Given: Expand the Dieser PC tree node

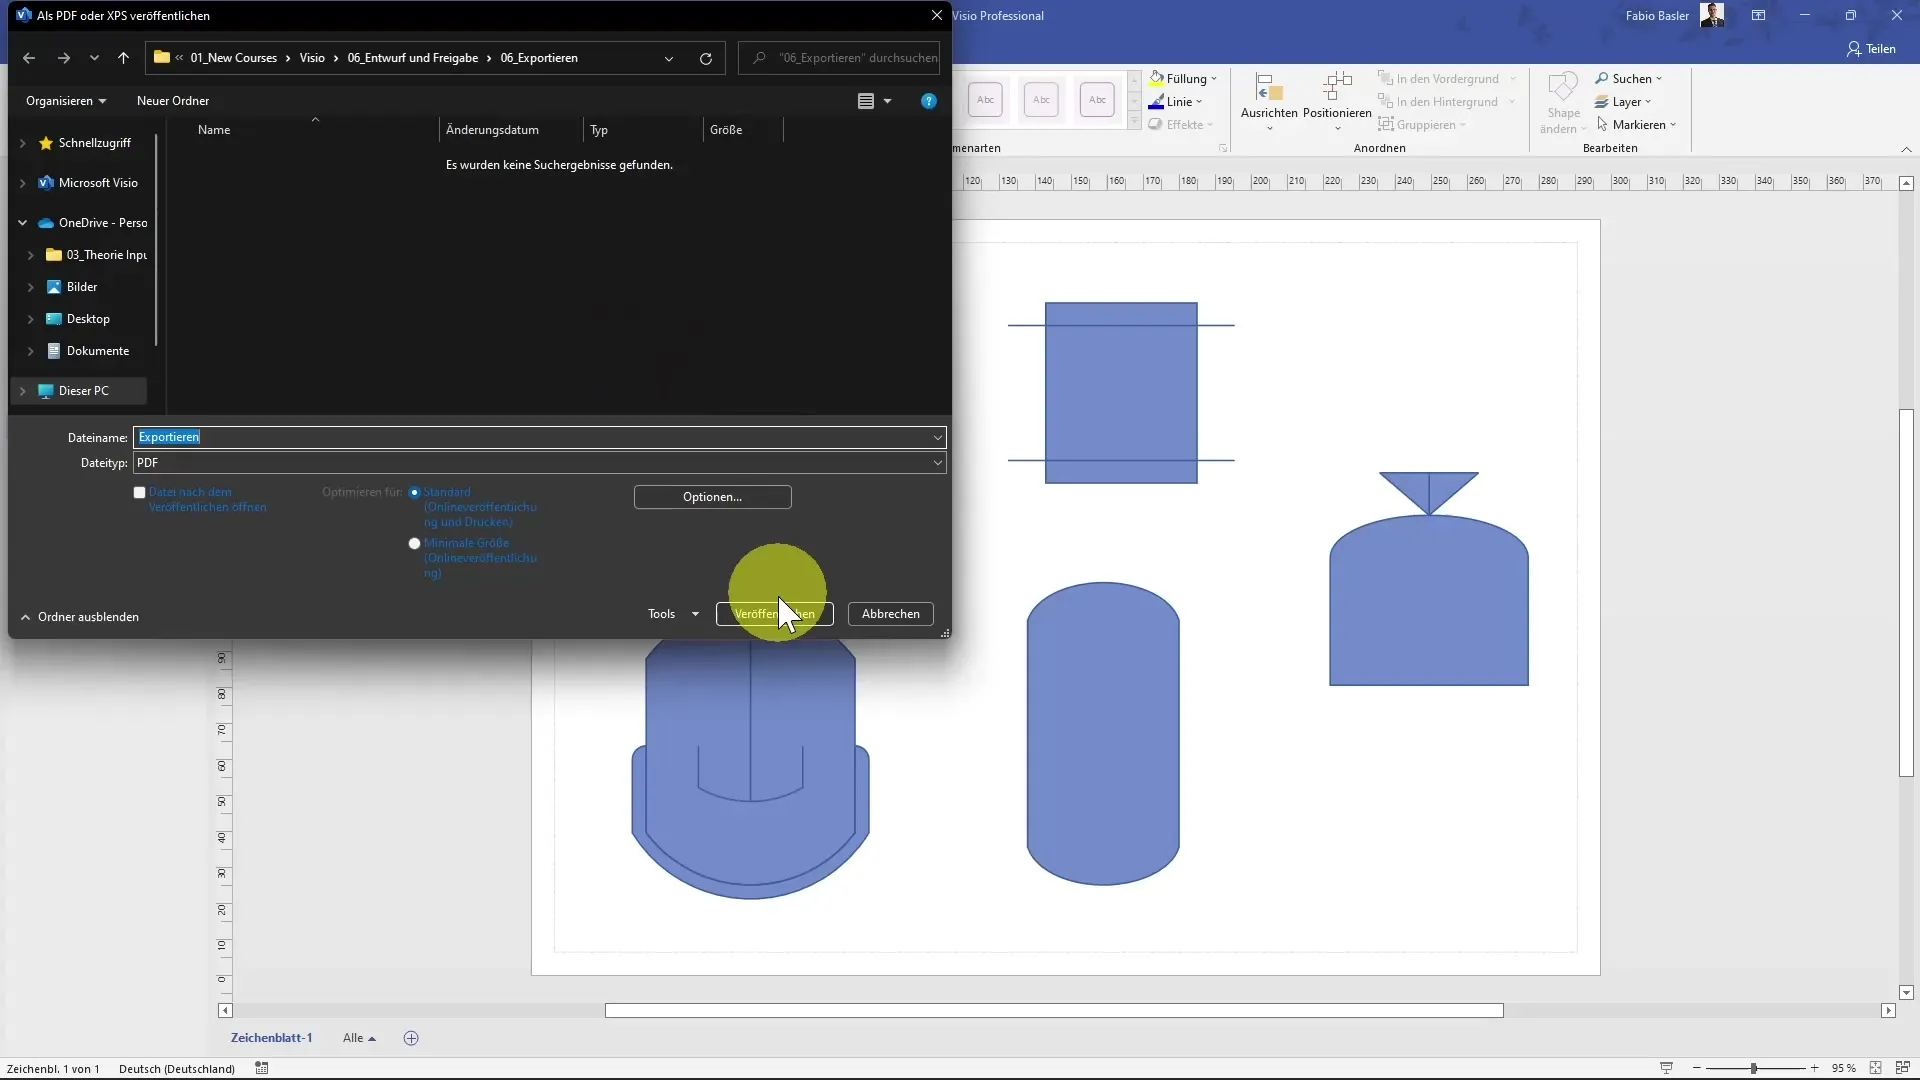Looking at the screenshot, I should point(23,391).
